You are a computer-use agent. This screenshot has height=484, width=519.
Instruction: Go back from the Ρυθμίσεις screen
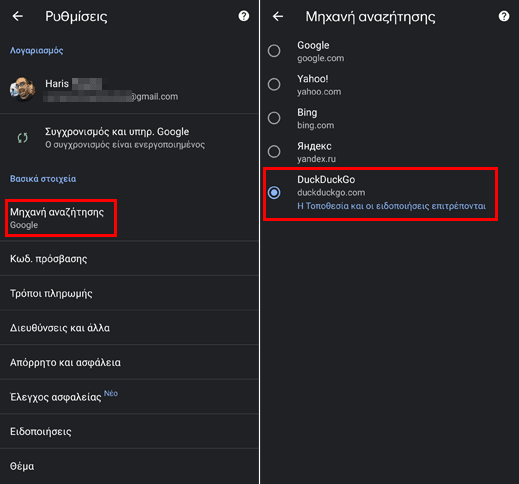18,16
